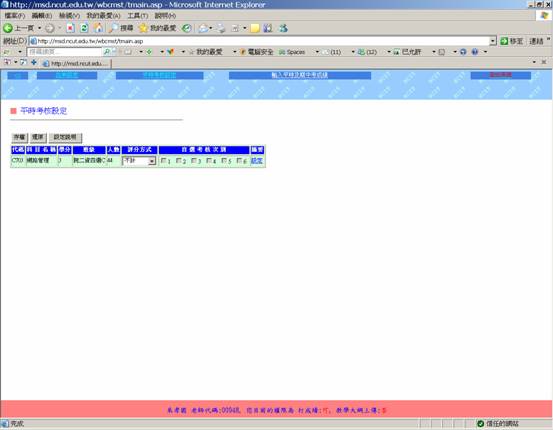
Task: Click the History clock icon
Action: 187,28
